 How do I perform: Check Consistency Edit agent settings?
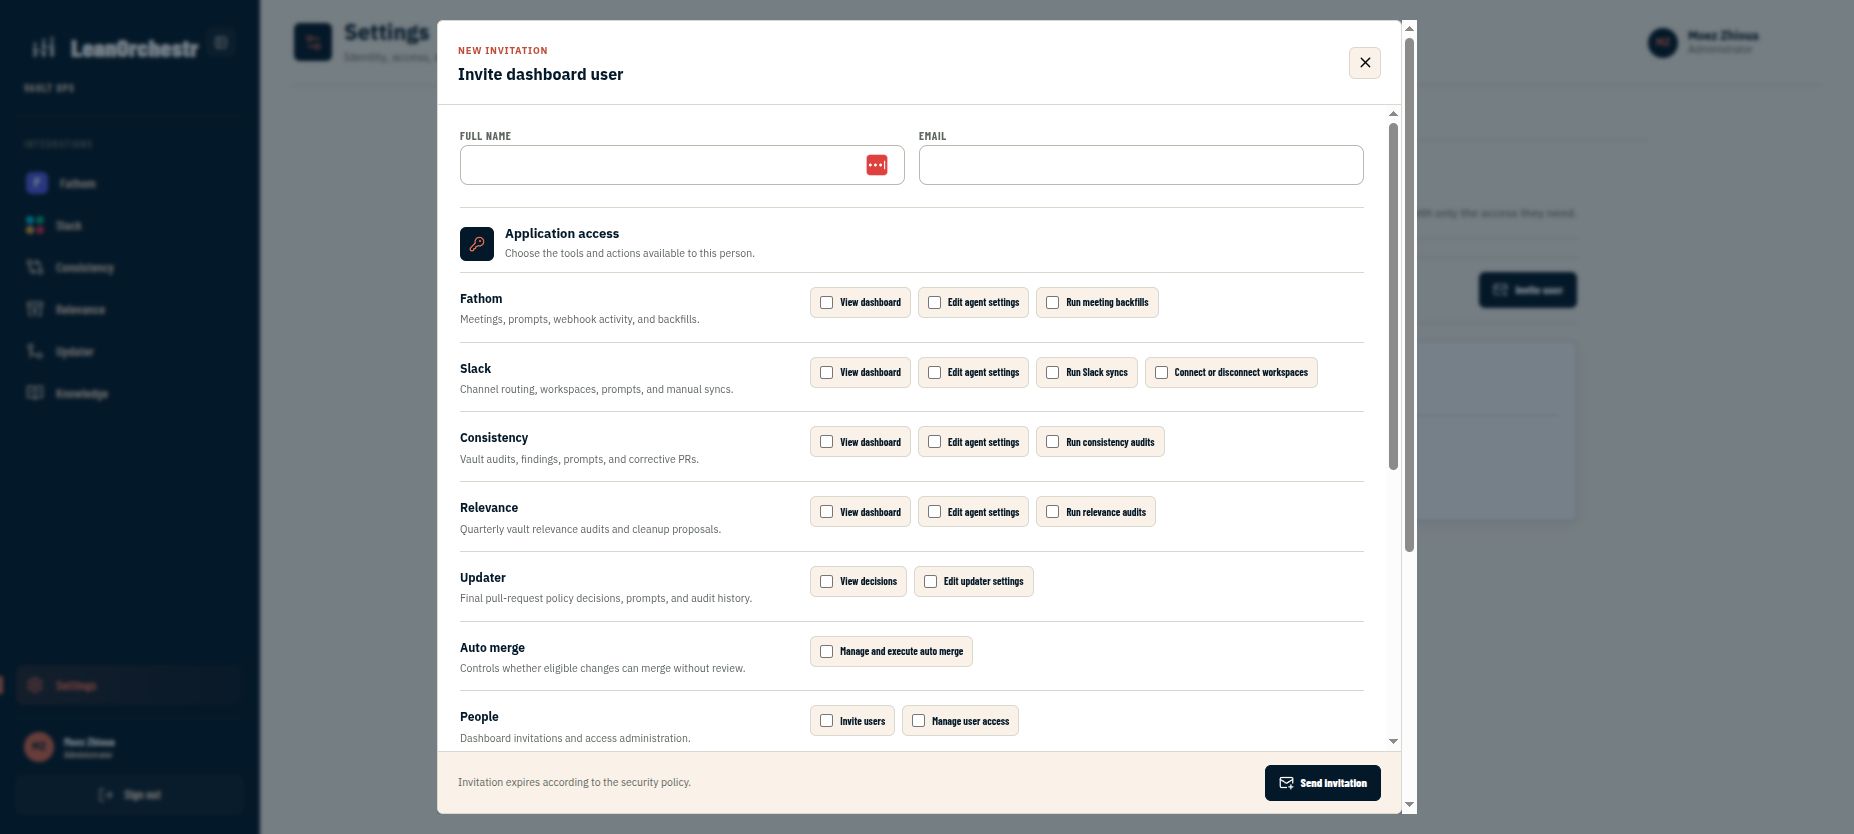(934, 442)
